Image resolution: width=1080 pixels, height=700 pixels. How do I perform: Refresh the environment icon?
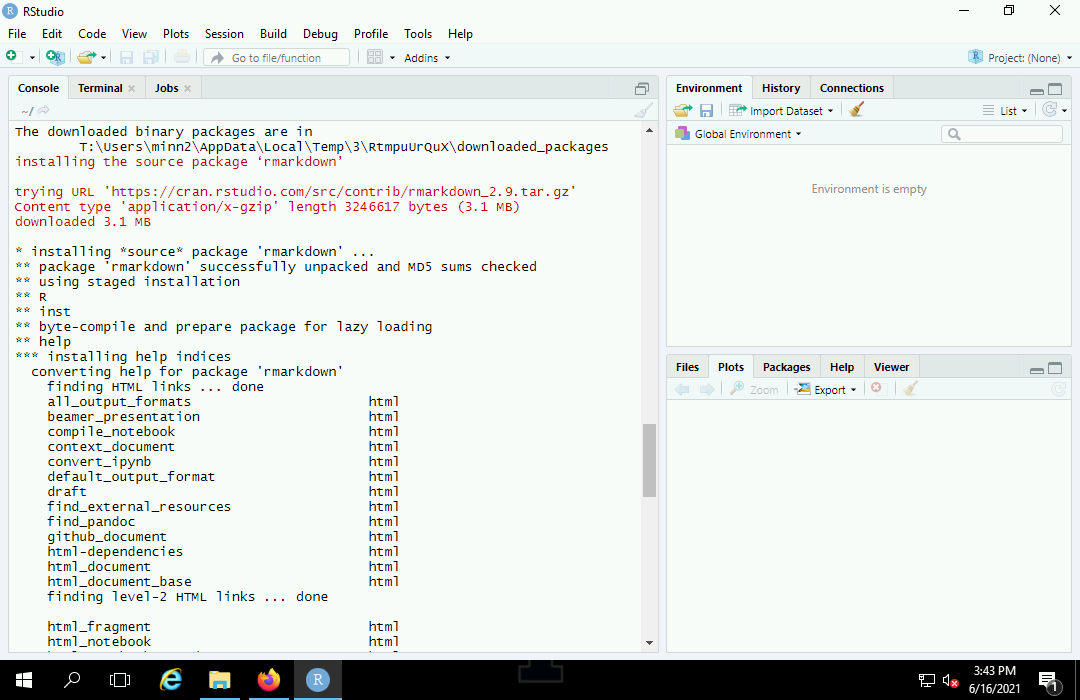(1050, 110)
